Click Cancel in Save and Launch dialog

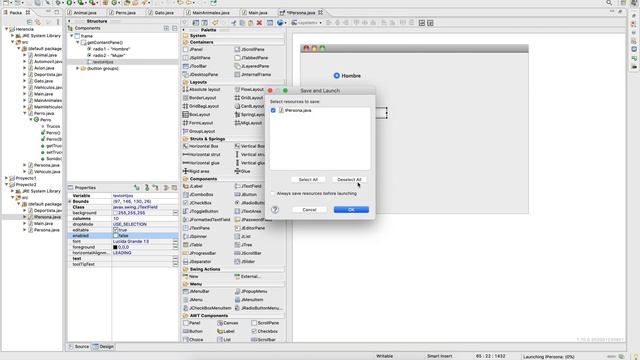pos(309,209)
